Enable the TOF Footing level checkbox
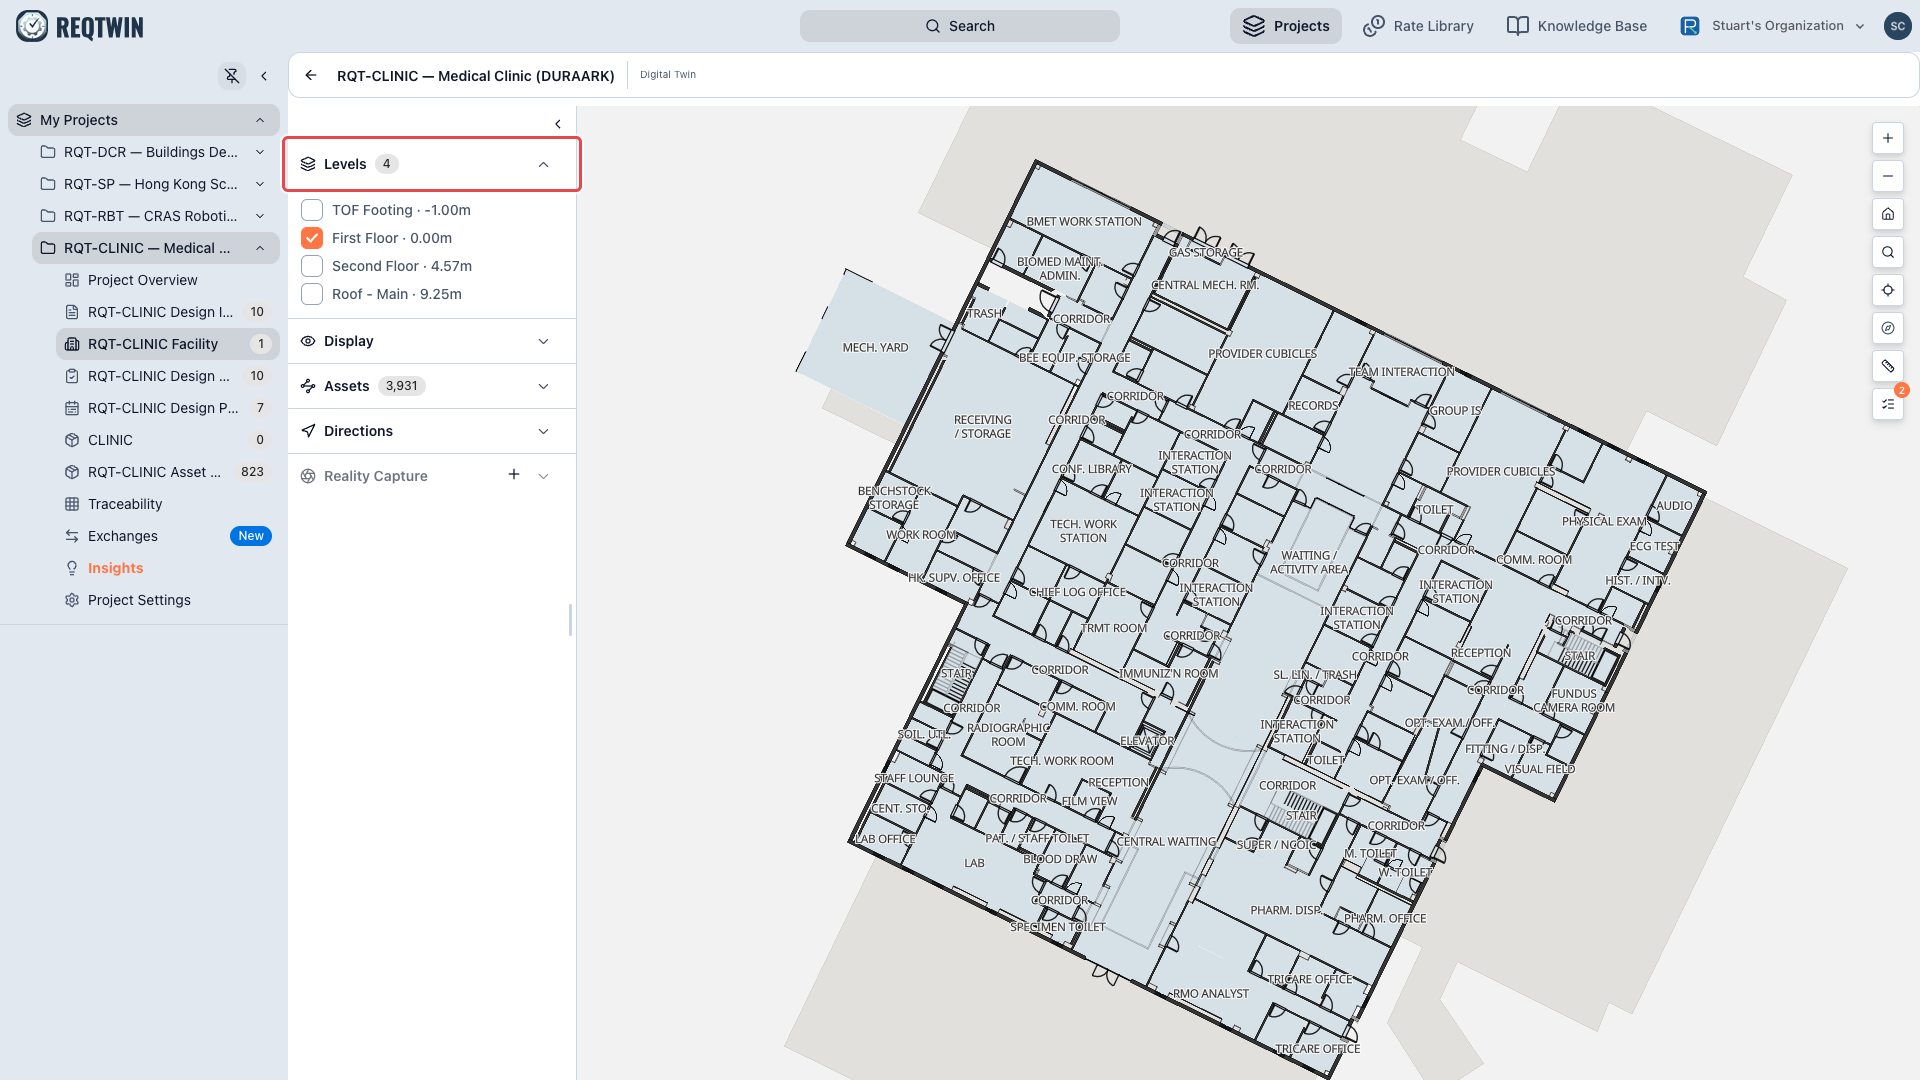This screenshot has height=1080, width=1920. (x=312, y=210)
